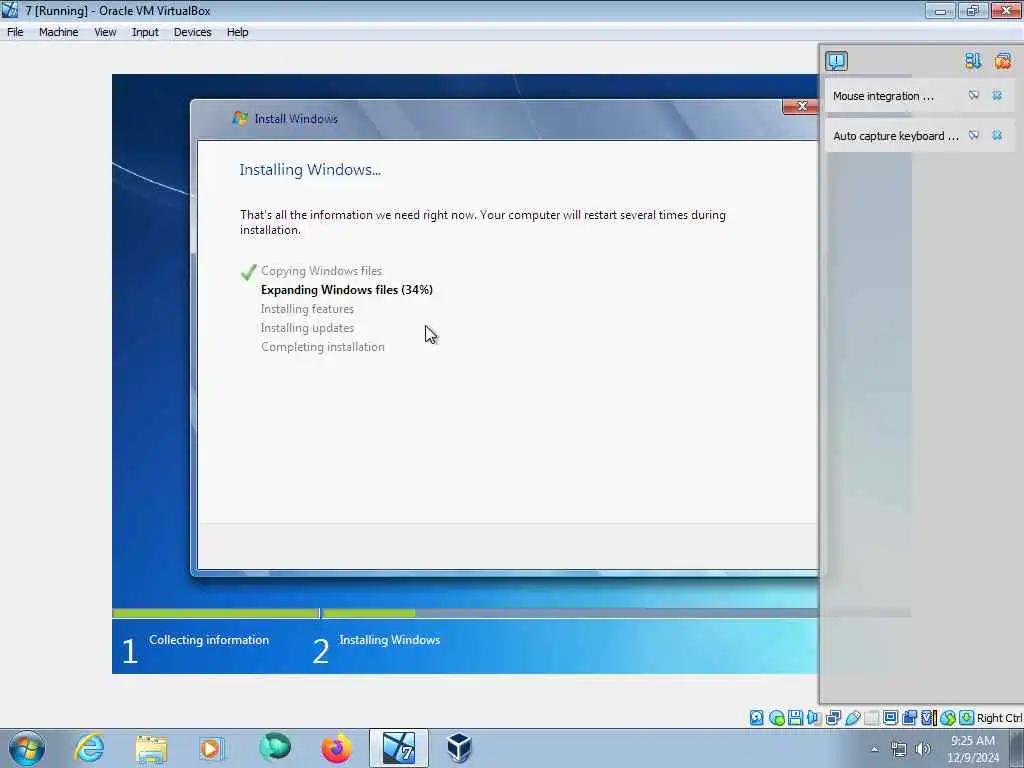Viewport: 1024px width, 768px height.
Task: Click the hard disk activity status icon
Action: click(x=756, y=718)
